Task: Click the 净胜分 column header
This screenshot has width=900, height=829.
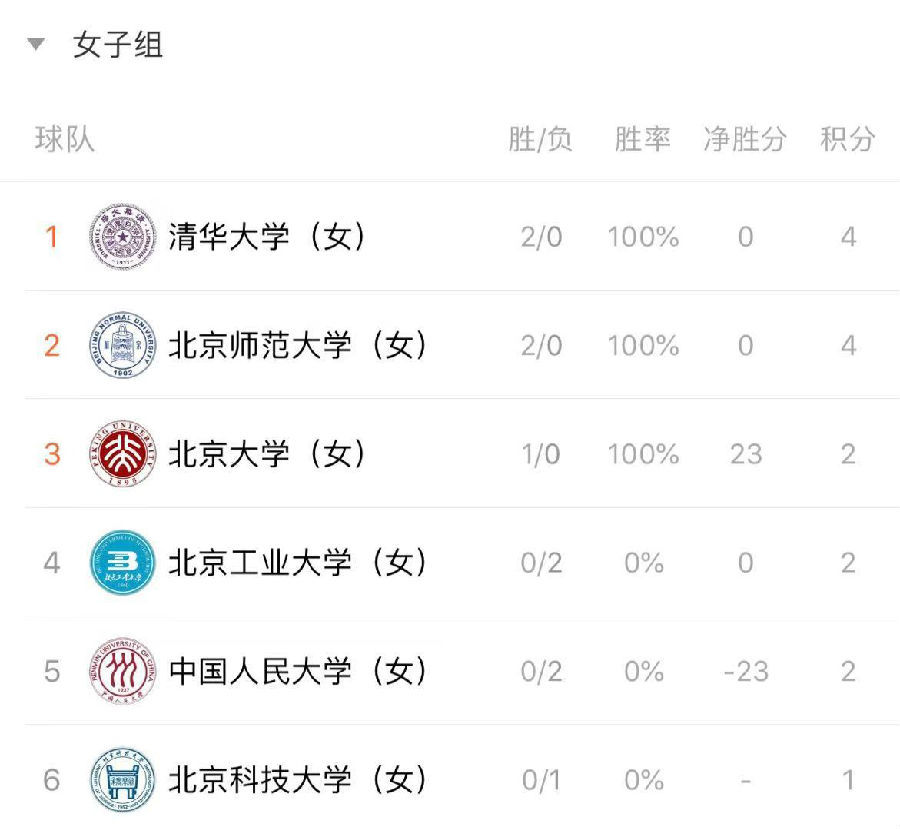Action: point(744,140)
